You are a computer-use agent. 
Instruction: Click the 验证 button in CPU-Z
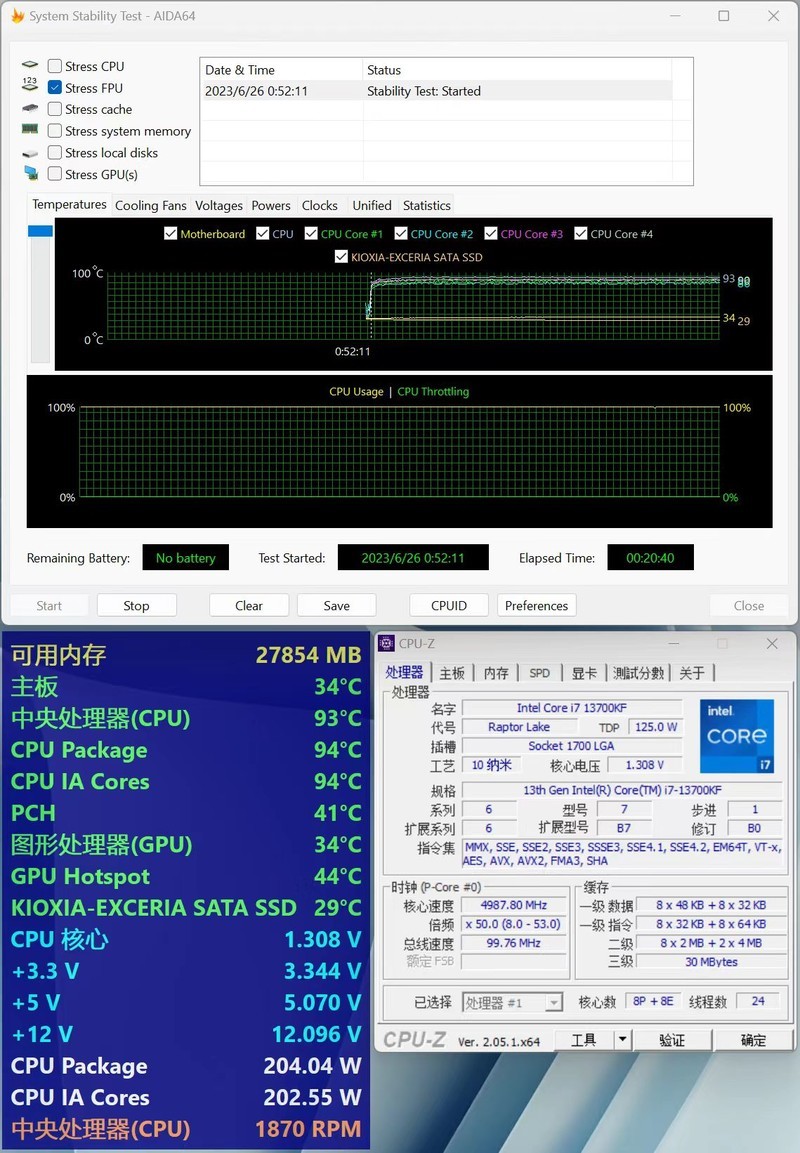672,1039
